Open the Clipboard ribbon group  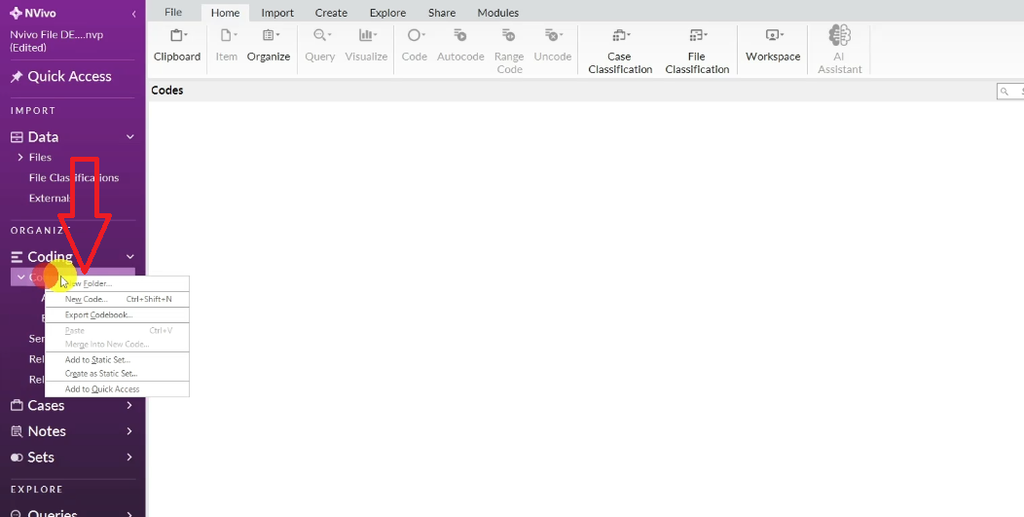(x=177, y=46)
